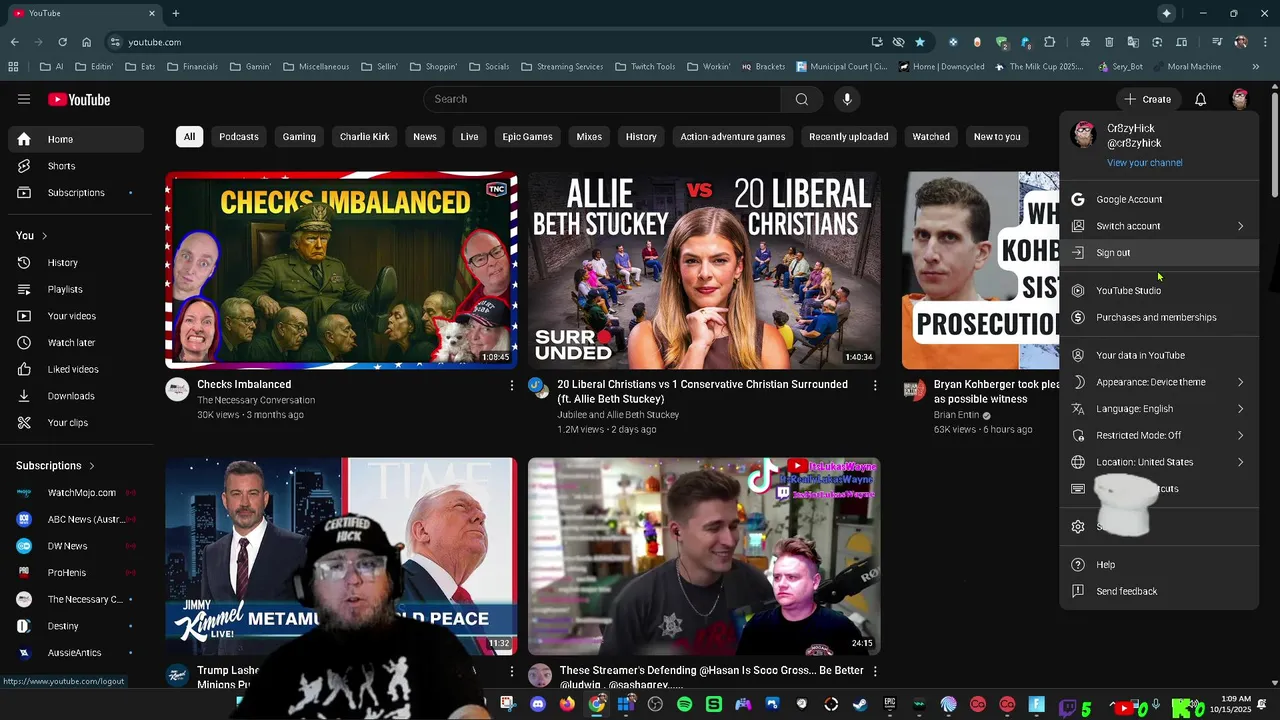The height and width of the screenshot is (720, 1280).
Task: Open the notifications bell
Action: (x=1200, y=99)
